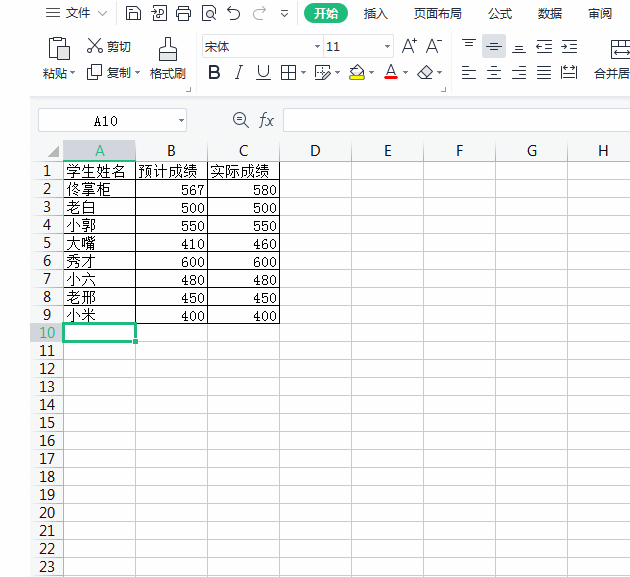
Task: Expand the arrow beside 文件 menu
Action: (103, 13)
